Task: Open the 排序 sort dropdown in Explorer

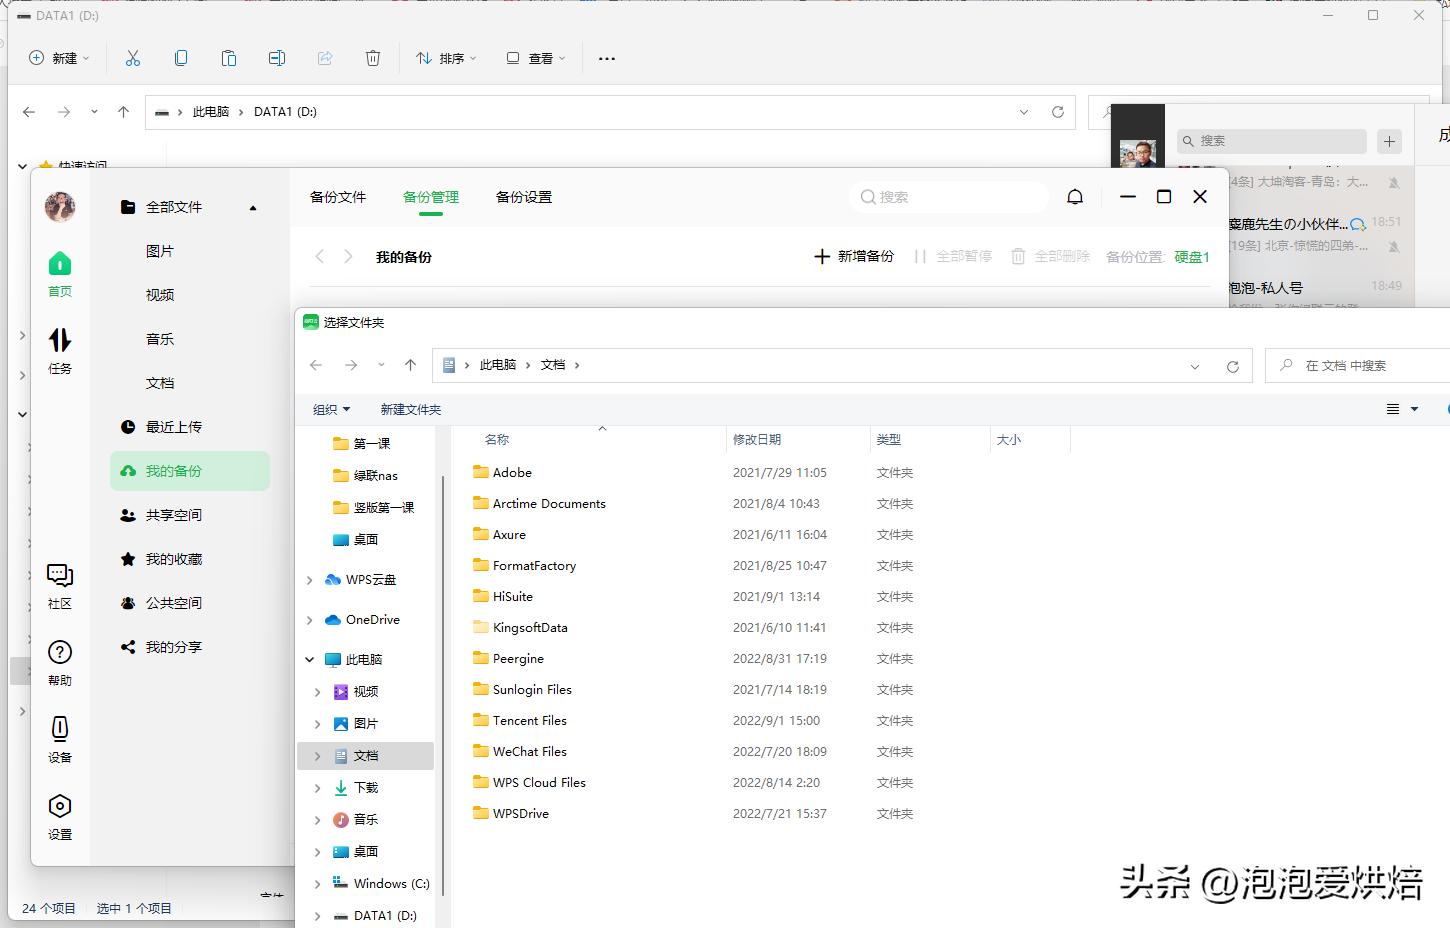Action: 445,58
